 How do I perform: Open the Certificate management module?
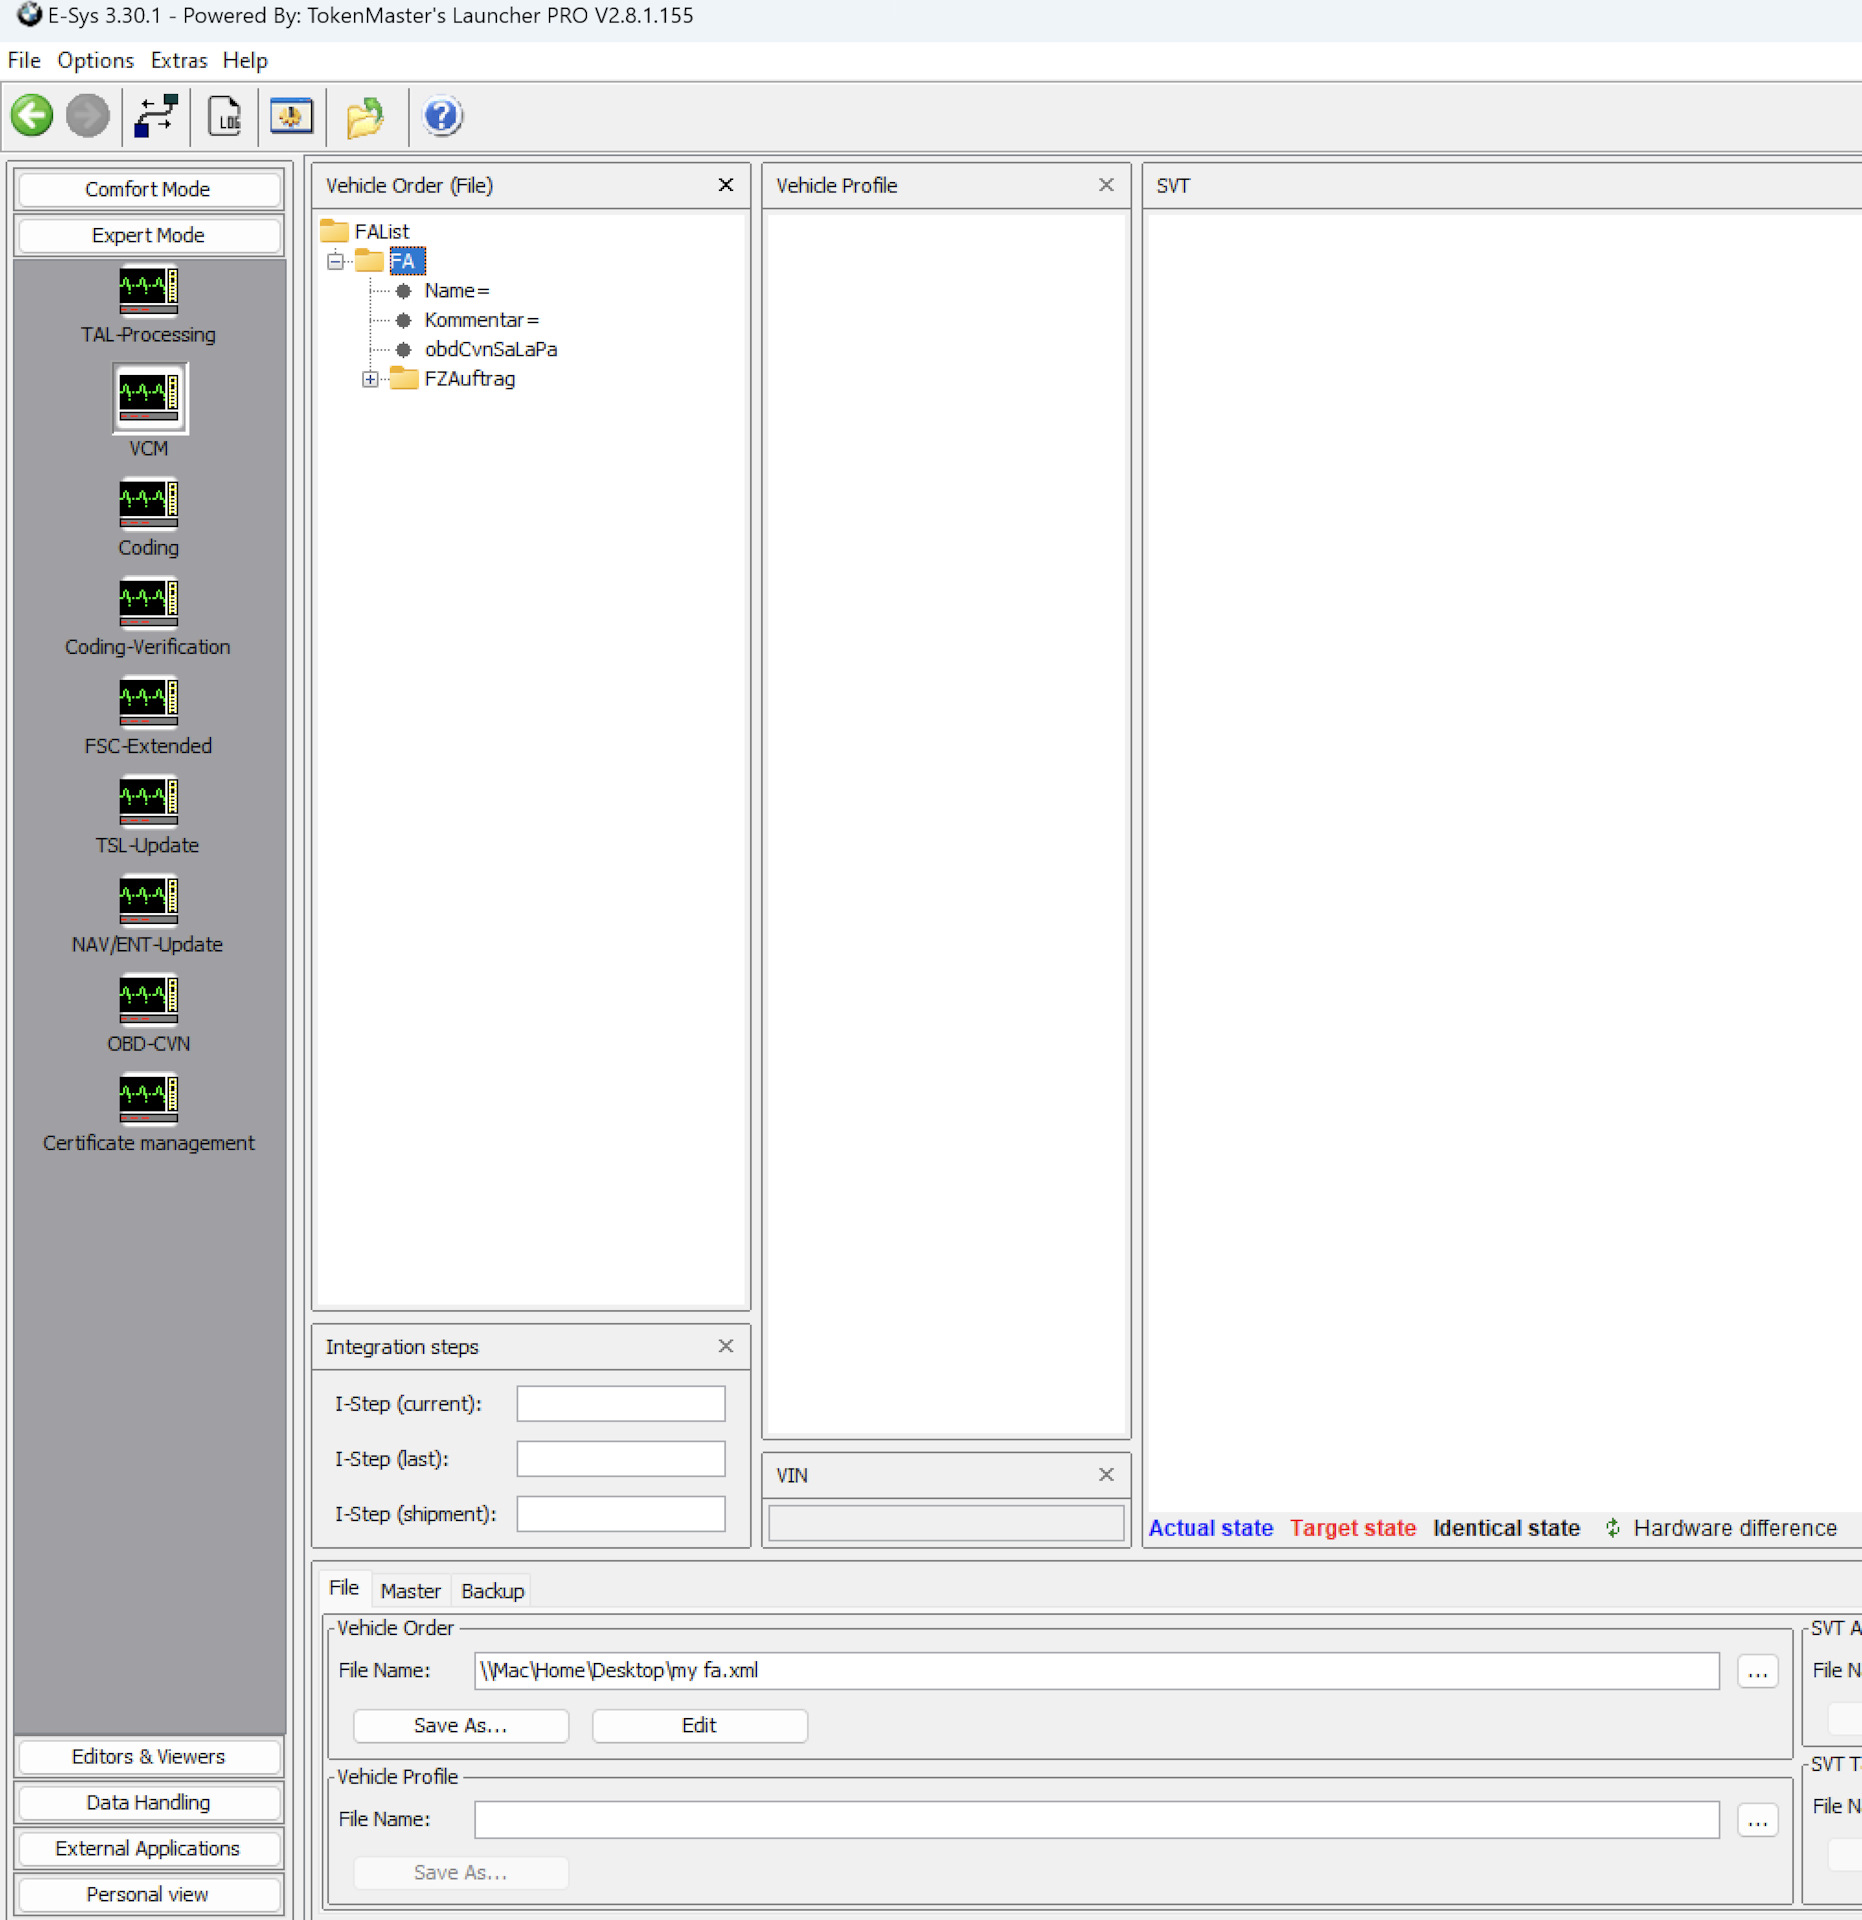point(148,1099)
